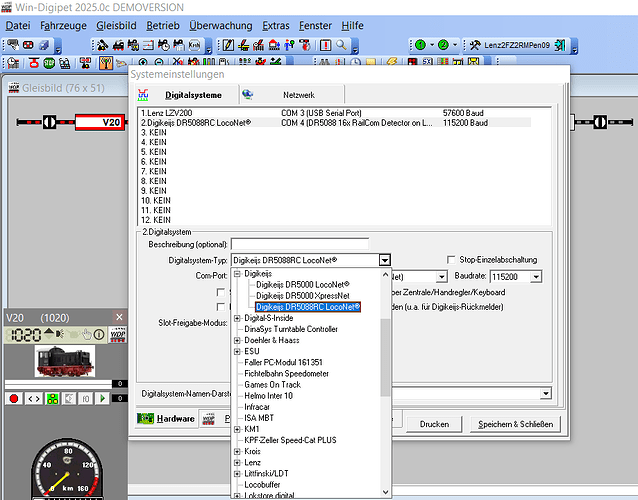Click the Drucken button
The image size is (638, 500).
click(434, 424)
